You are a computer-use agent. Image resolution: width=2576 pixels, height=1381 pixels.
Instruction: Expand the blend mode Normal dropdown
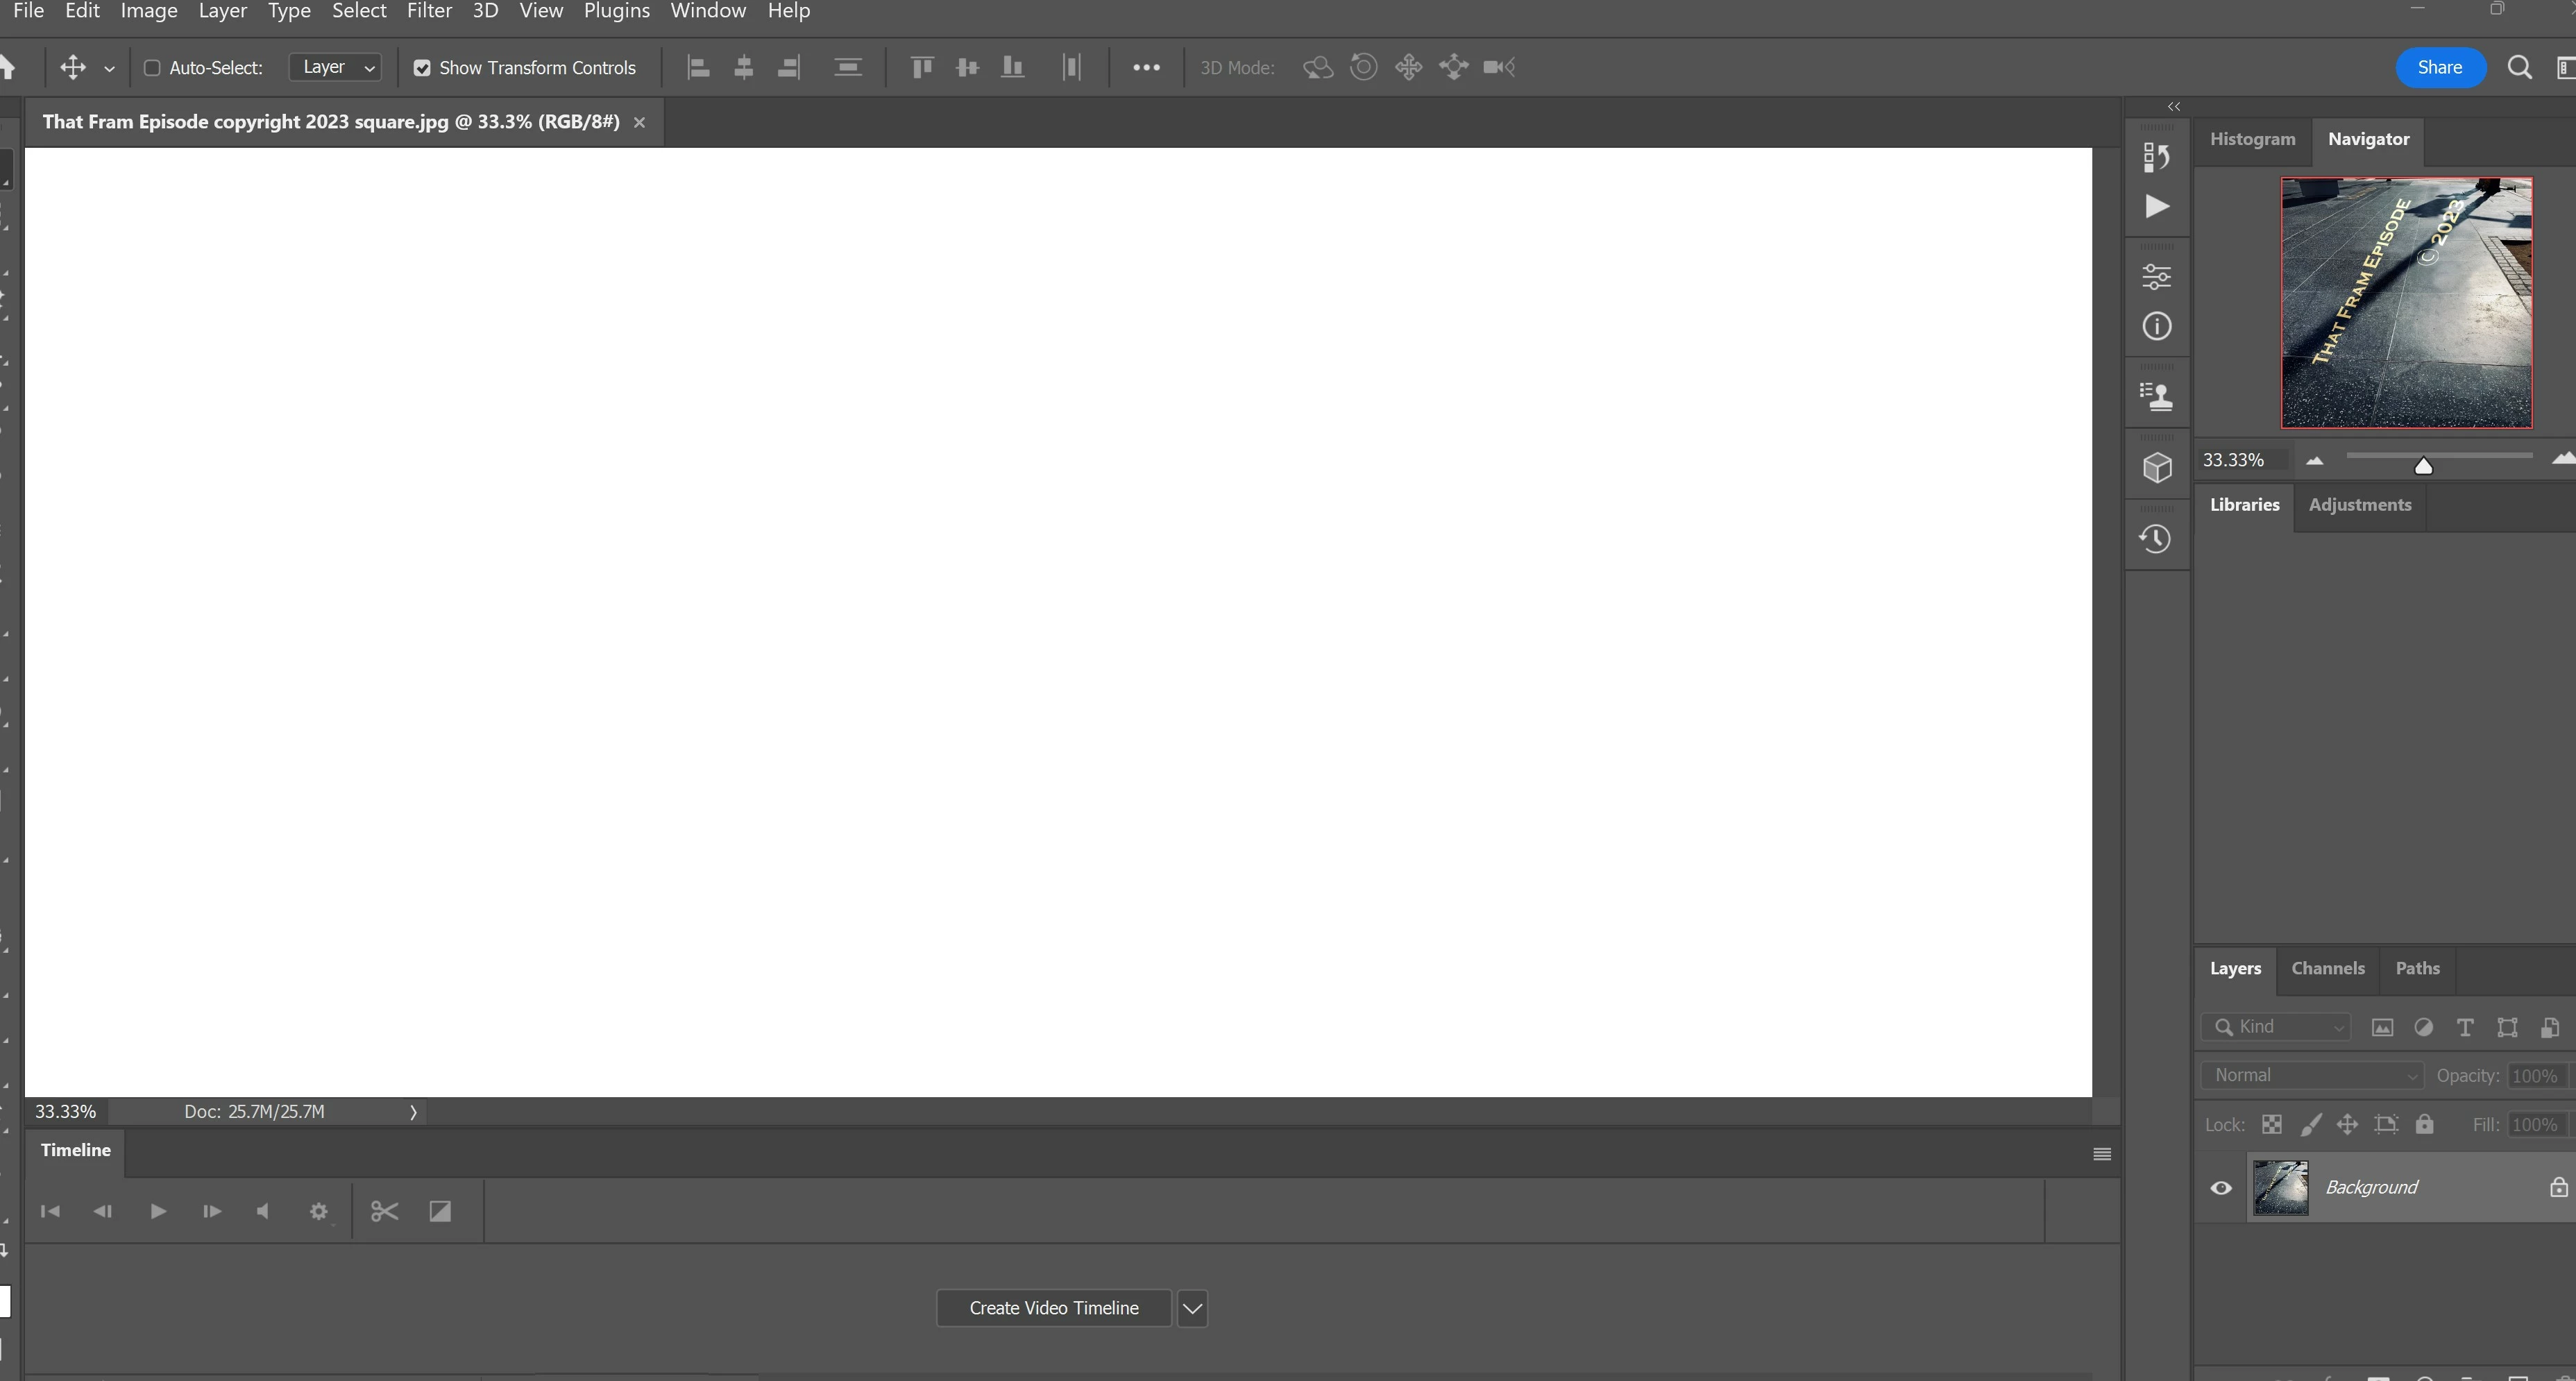click(x=2312, y=1075)
